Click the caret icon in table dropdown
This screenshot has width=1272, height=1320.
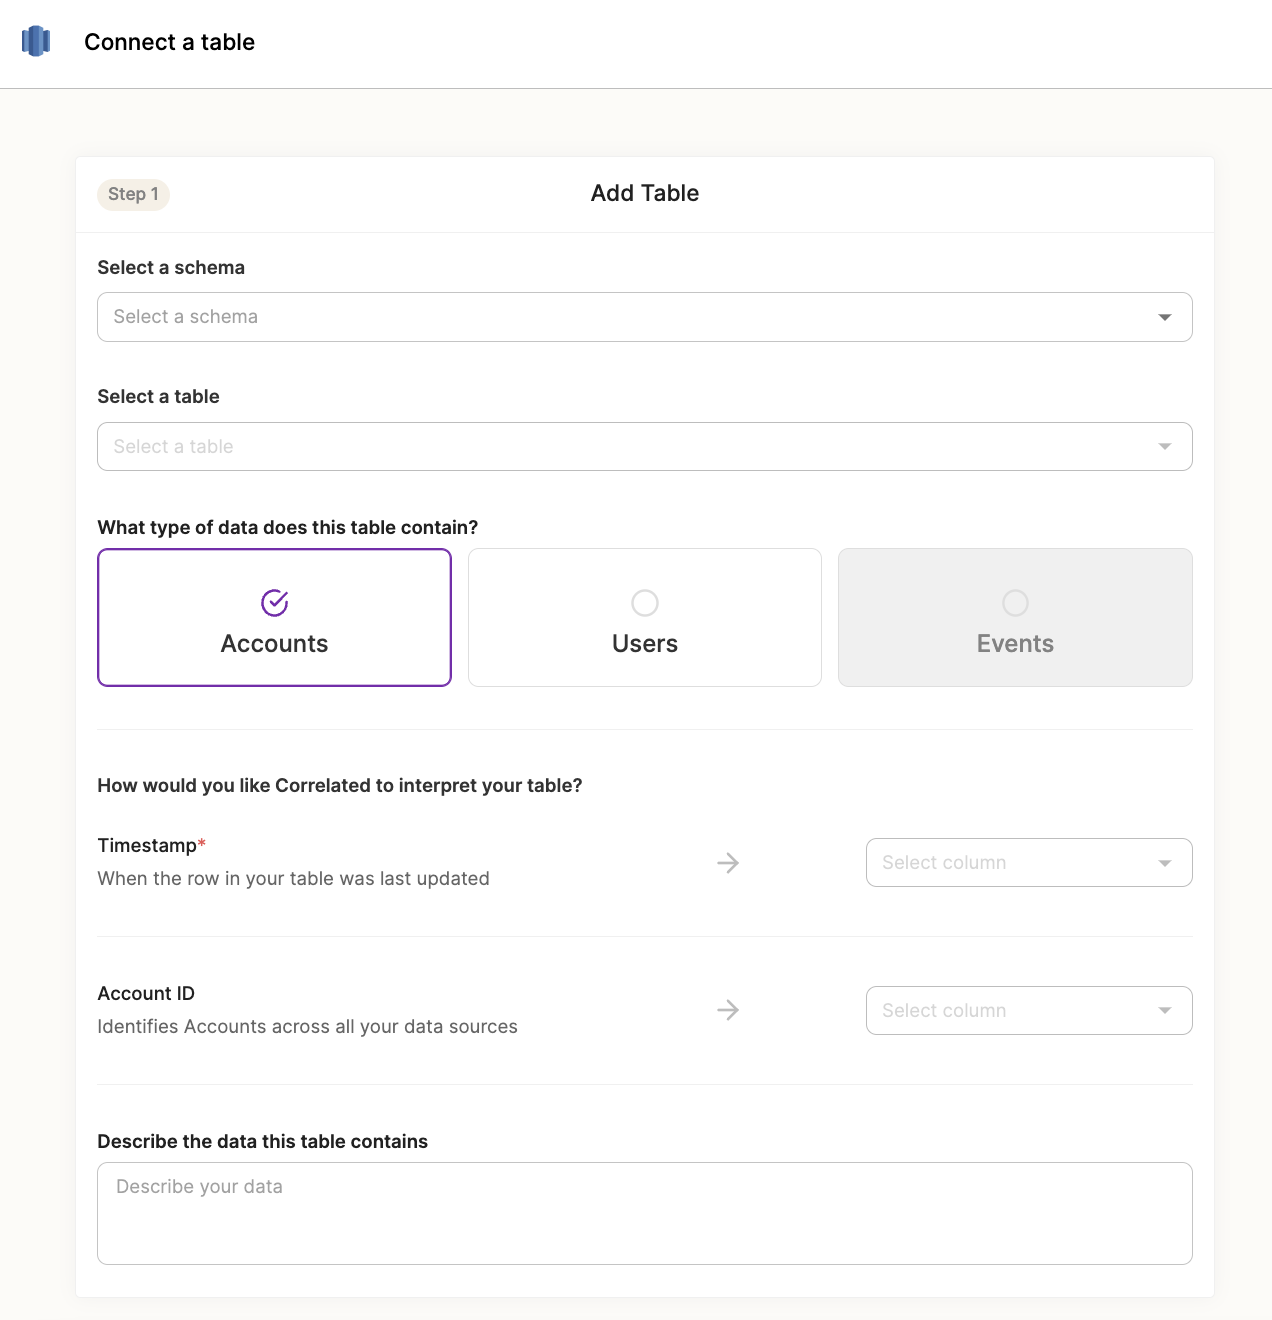1164,447
